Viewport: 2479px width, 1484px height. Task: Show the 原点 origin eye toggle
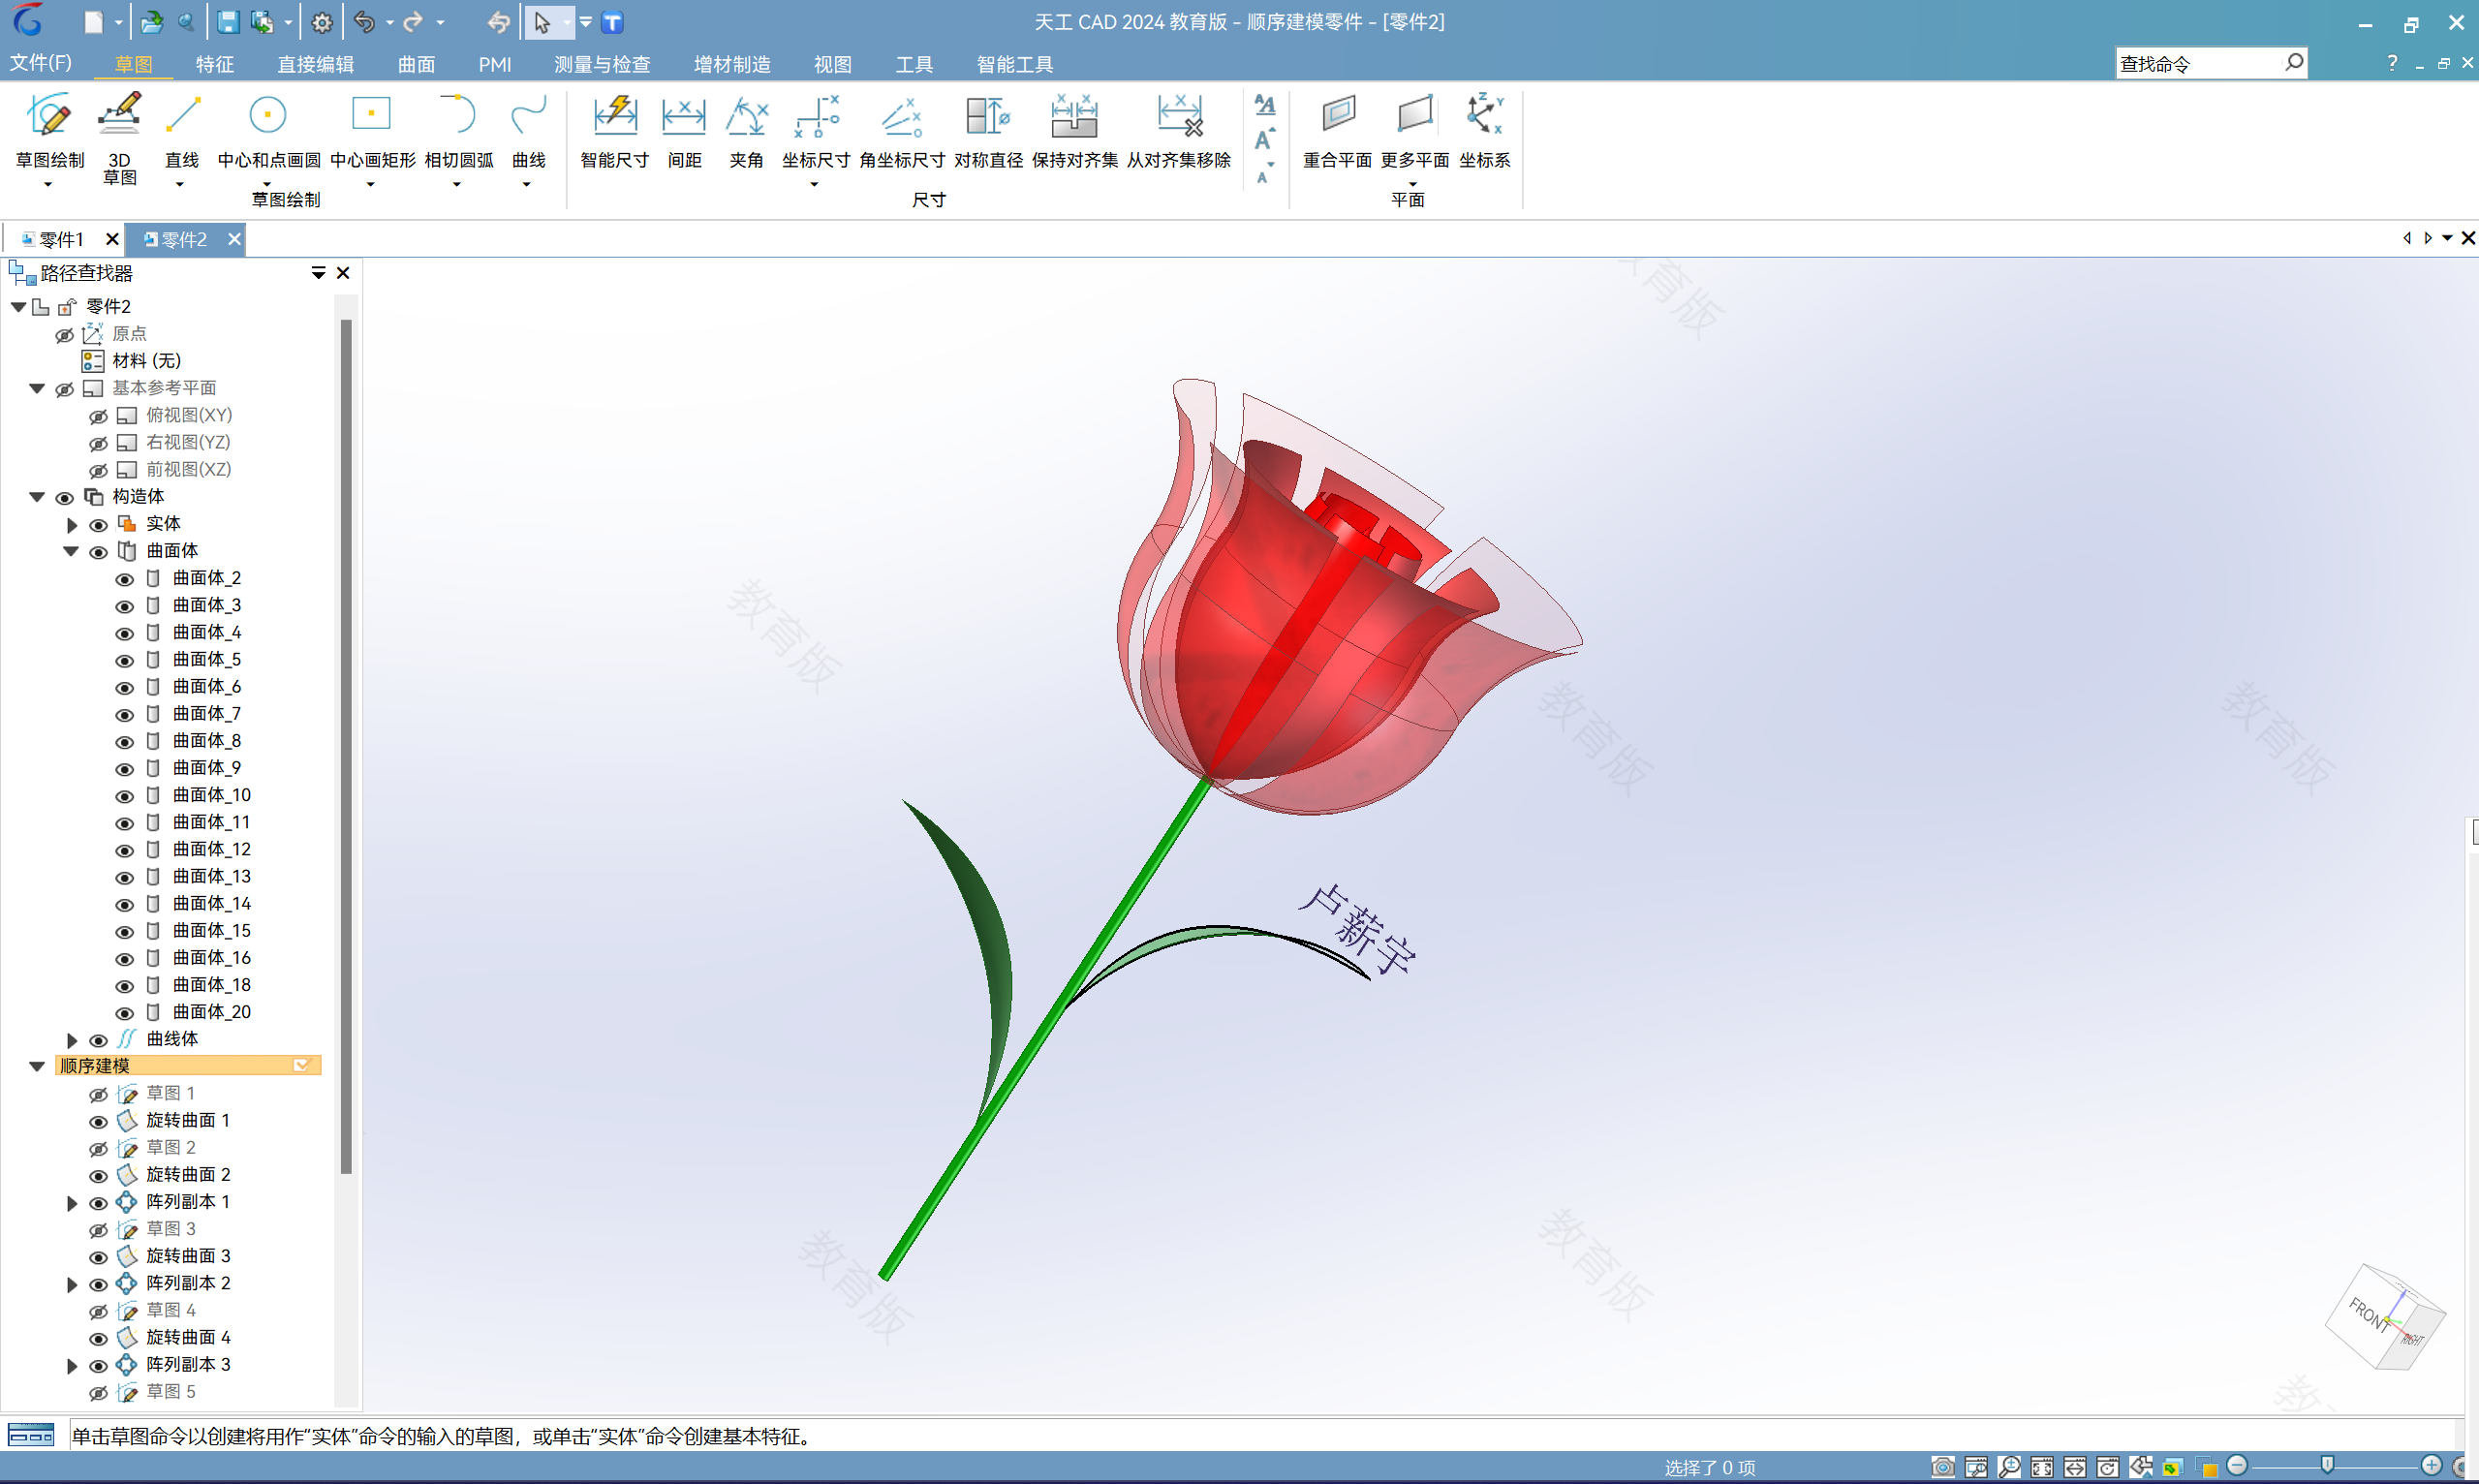tap(64, 335)
